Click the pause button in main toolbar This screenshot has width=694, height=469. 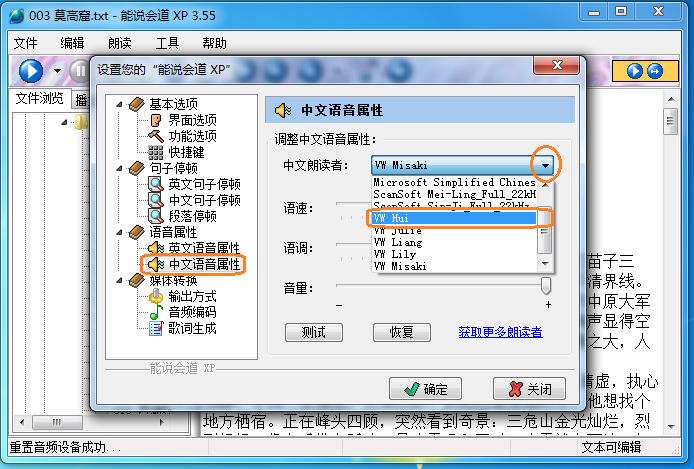[80, 71]
